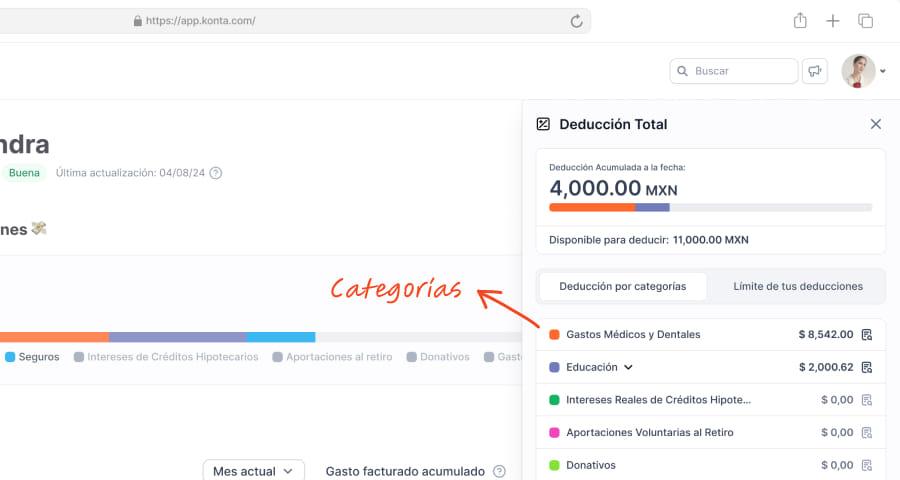Viewport: 900px width, 480px height.
Task: Open the Intereses Reales invoice detail icon
Action: click(867, 400)
